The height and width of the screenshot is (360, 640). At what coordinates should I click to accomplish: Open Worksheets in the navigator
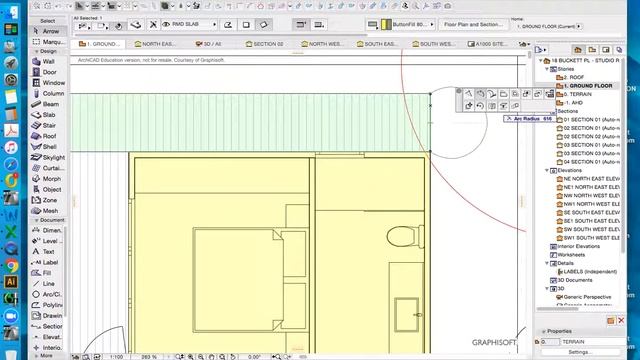tap(567, 255)
